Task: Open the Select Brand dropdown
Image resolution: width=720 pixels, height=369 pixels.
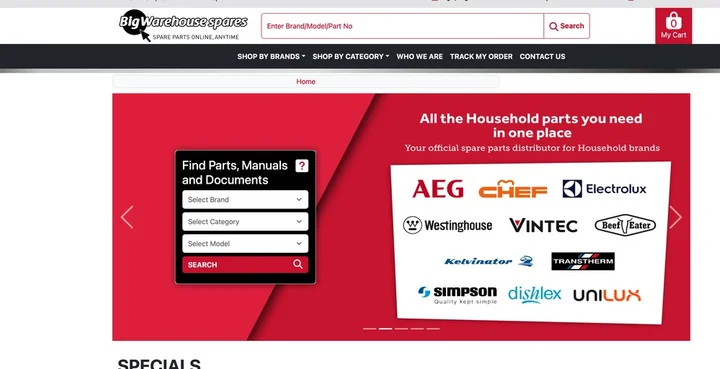Action: tap(245, 200)
